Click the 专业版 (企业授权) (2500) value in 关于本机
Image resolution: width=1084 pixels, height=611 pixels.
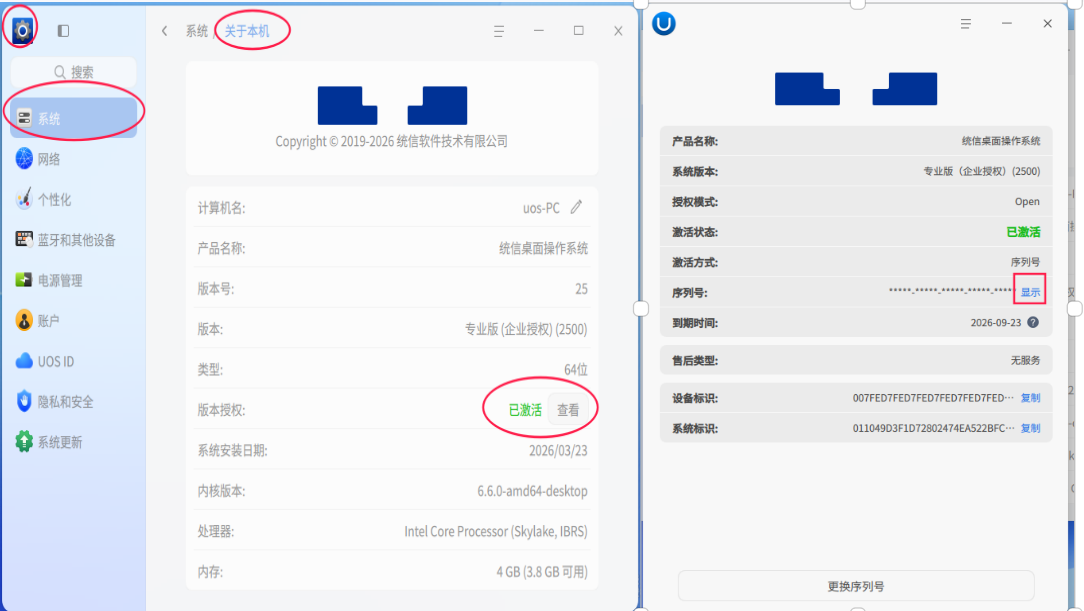(526, 329)
